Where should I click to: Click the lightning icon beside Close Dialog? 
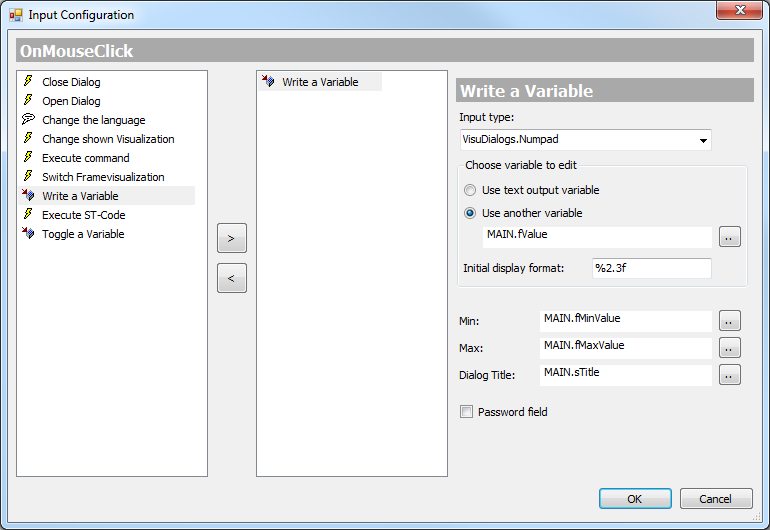[28, 81]
